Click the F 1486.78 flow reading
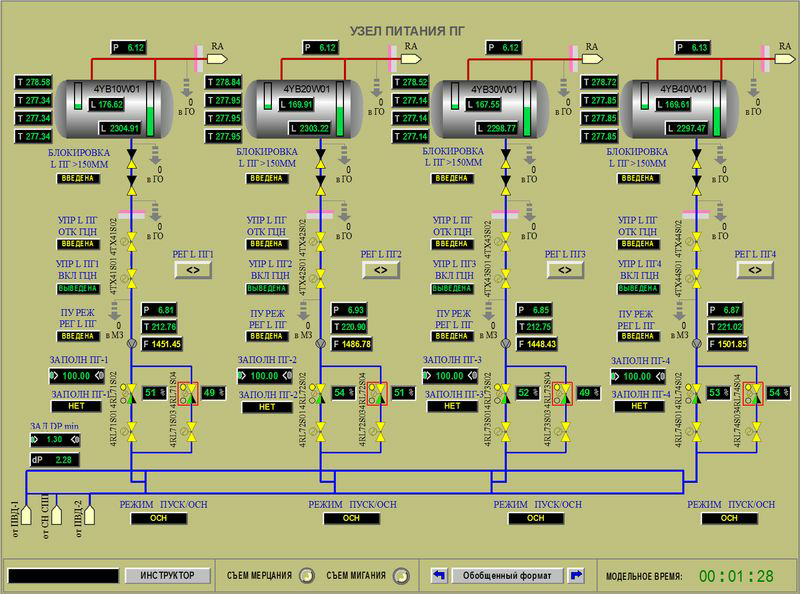 [352, 344]
